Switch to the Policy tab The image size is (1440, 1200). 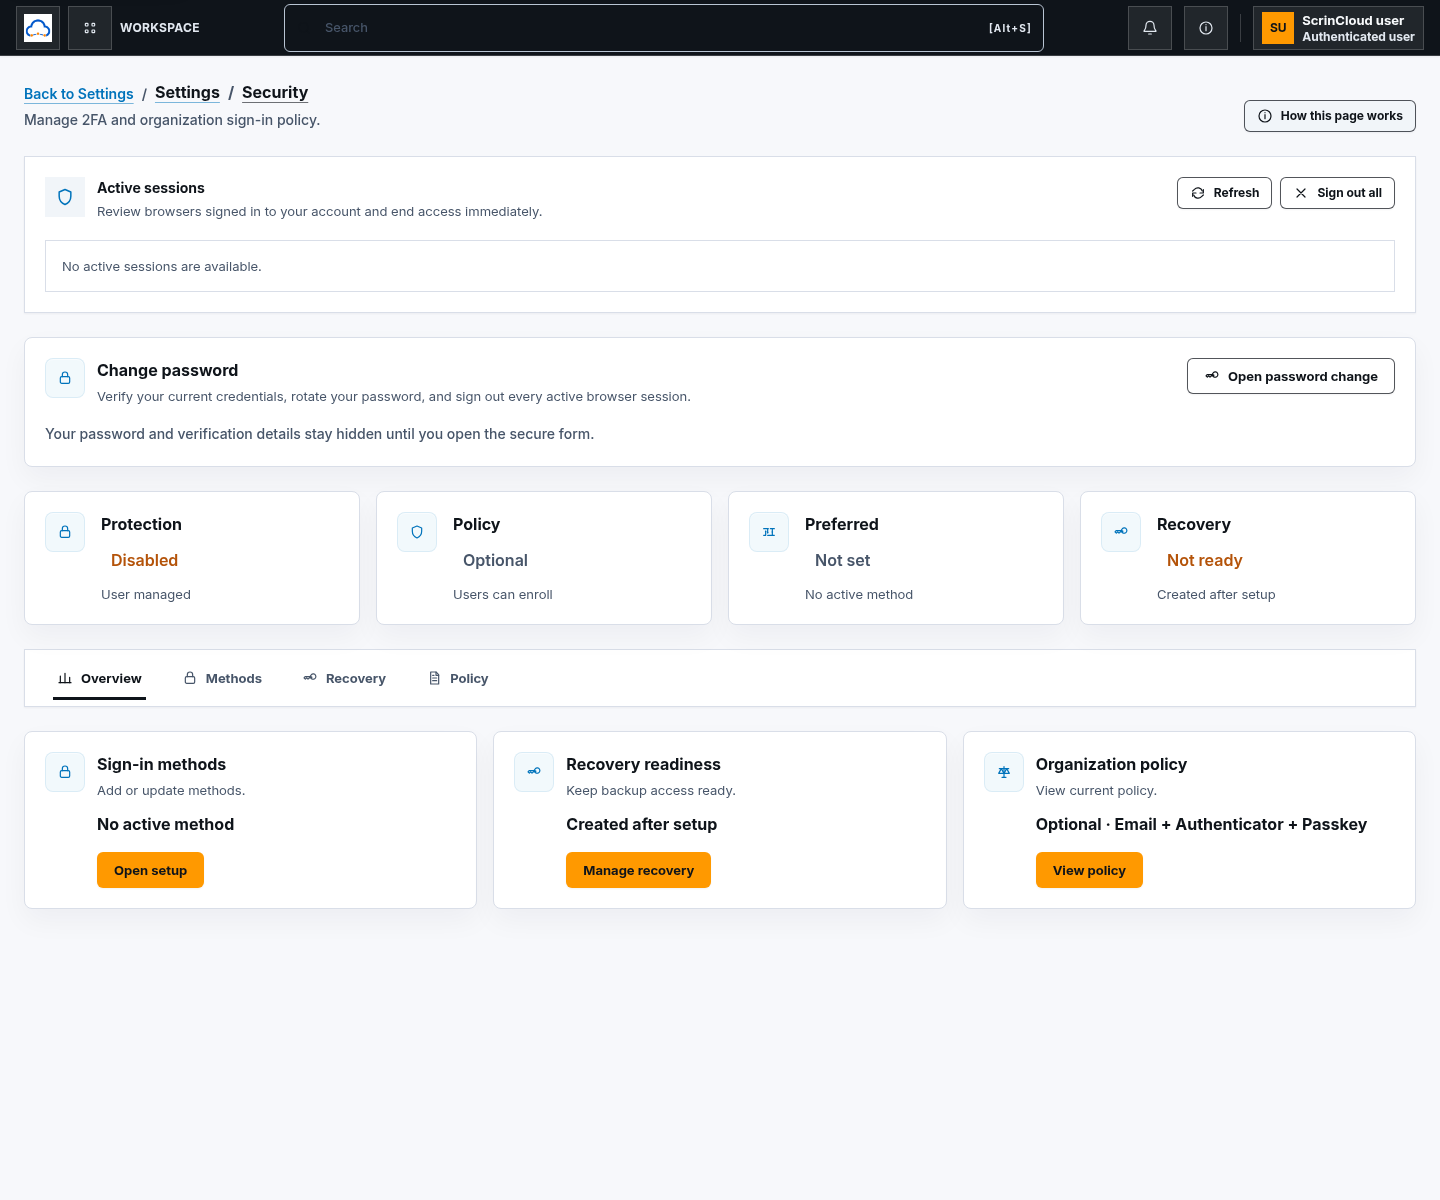pyautogui.click(x=458, y=678)
